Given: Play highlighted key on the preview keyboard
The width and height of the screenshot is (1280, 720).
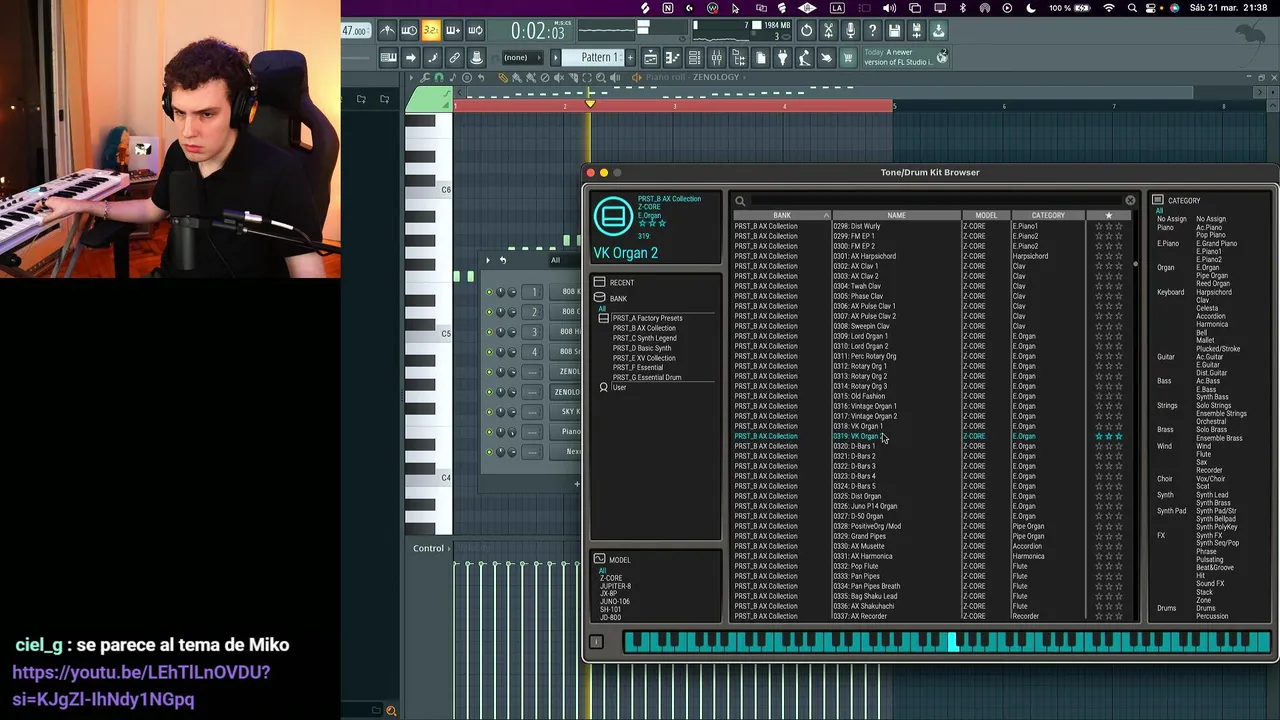Looking at the screenshot, I should pos(953,642).
